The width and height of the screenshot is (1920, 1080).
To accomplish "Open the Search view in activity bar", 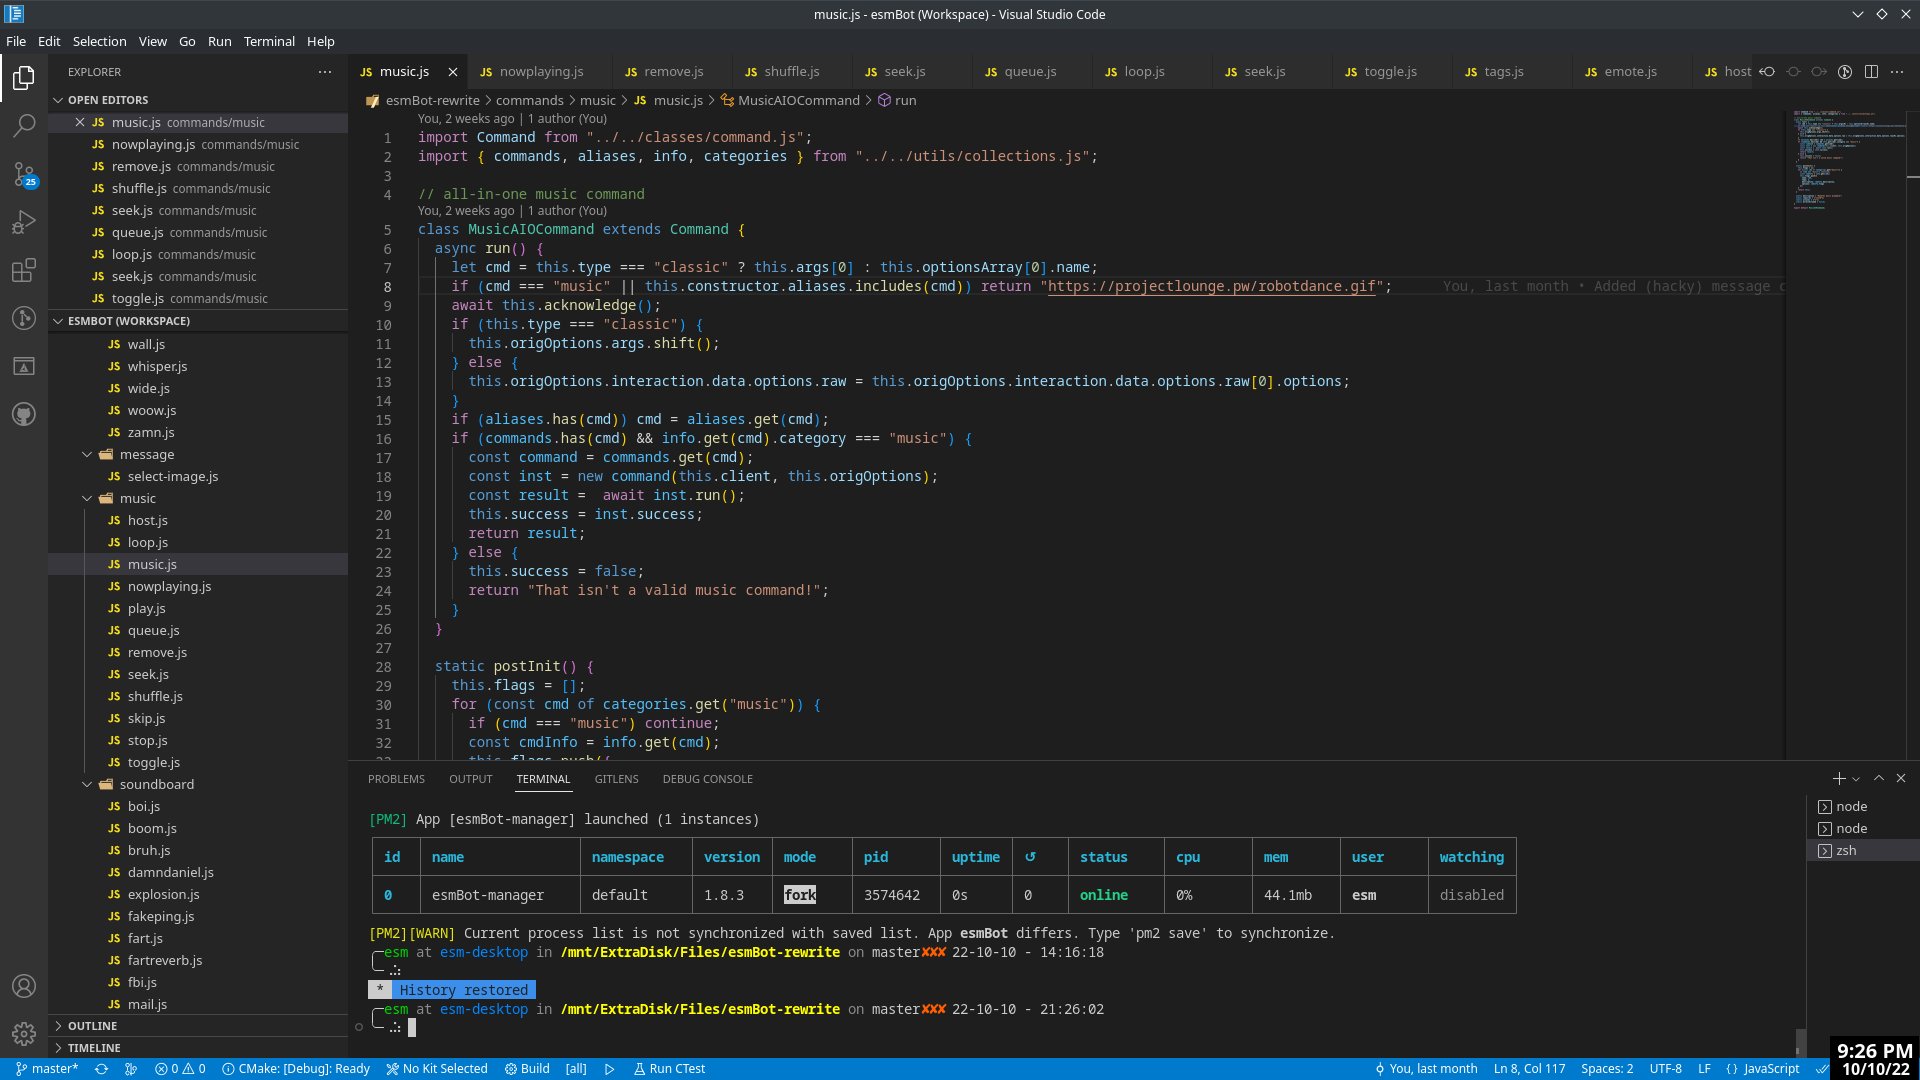I will point(24,125).
